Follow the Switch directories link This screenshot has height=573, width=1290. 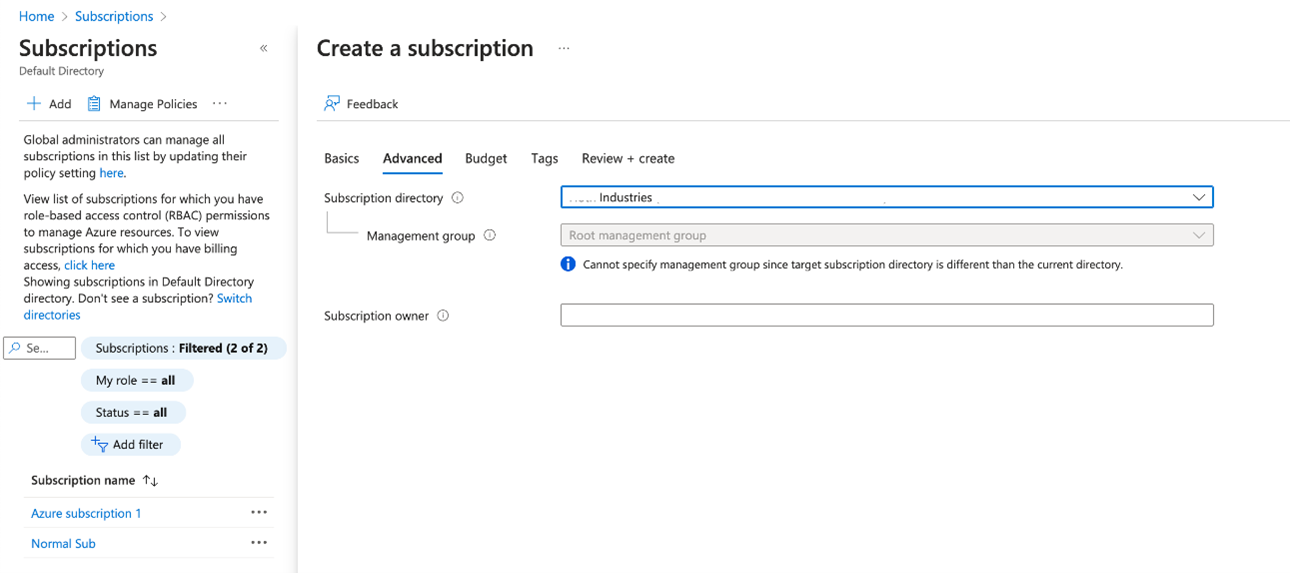coord(234,299)
